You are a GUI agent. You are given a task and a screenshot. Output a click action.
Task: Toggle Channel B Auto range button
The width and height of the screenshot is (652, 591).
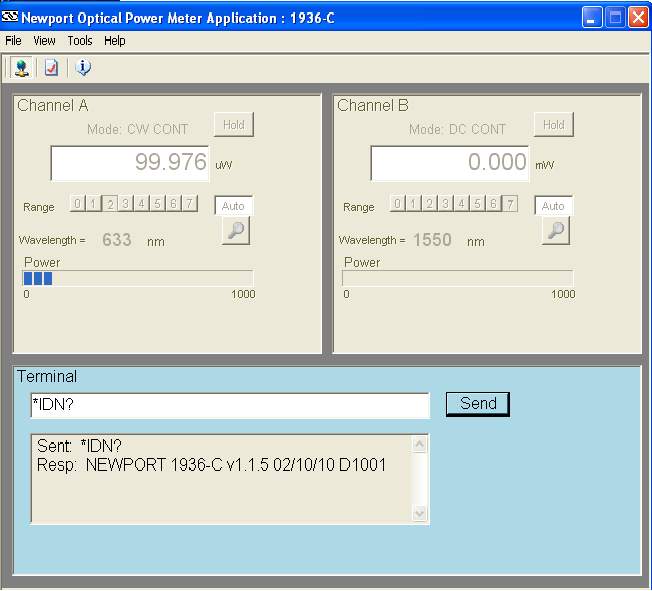coord(553,206)
